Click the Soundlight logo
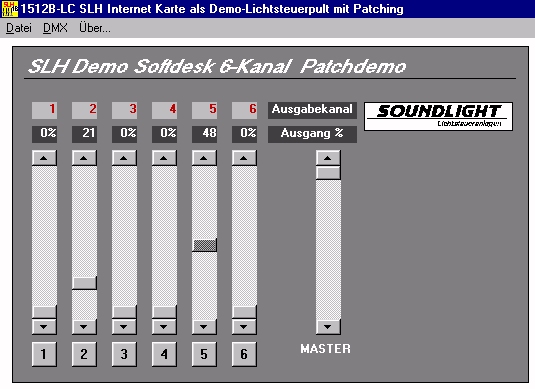535x389 pixels. click(x=438, y=116)
